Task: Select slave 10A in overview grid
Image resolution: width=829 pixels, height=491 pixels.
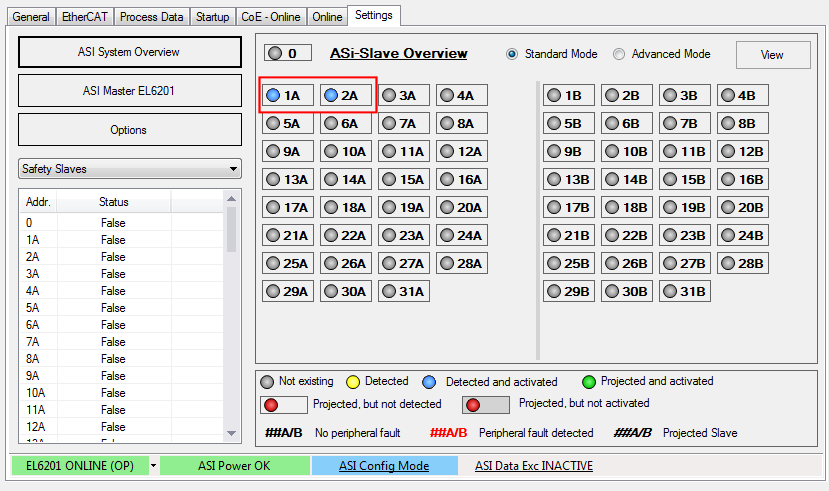Action: tap(346, 151)
